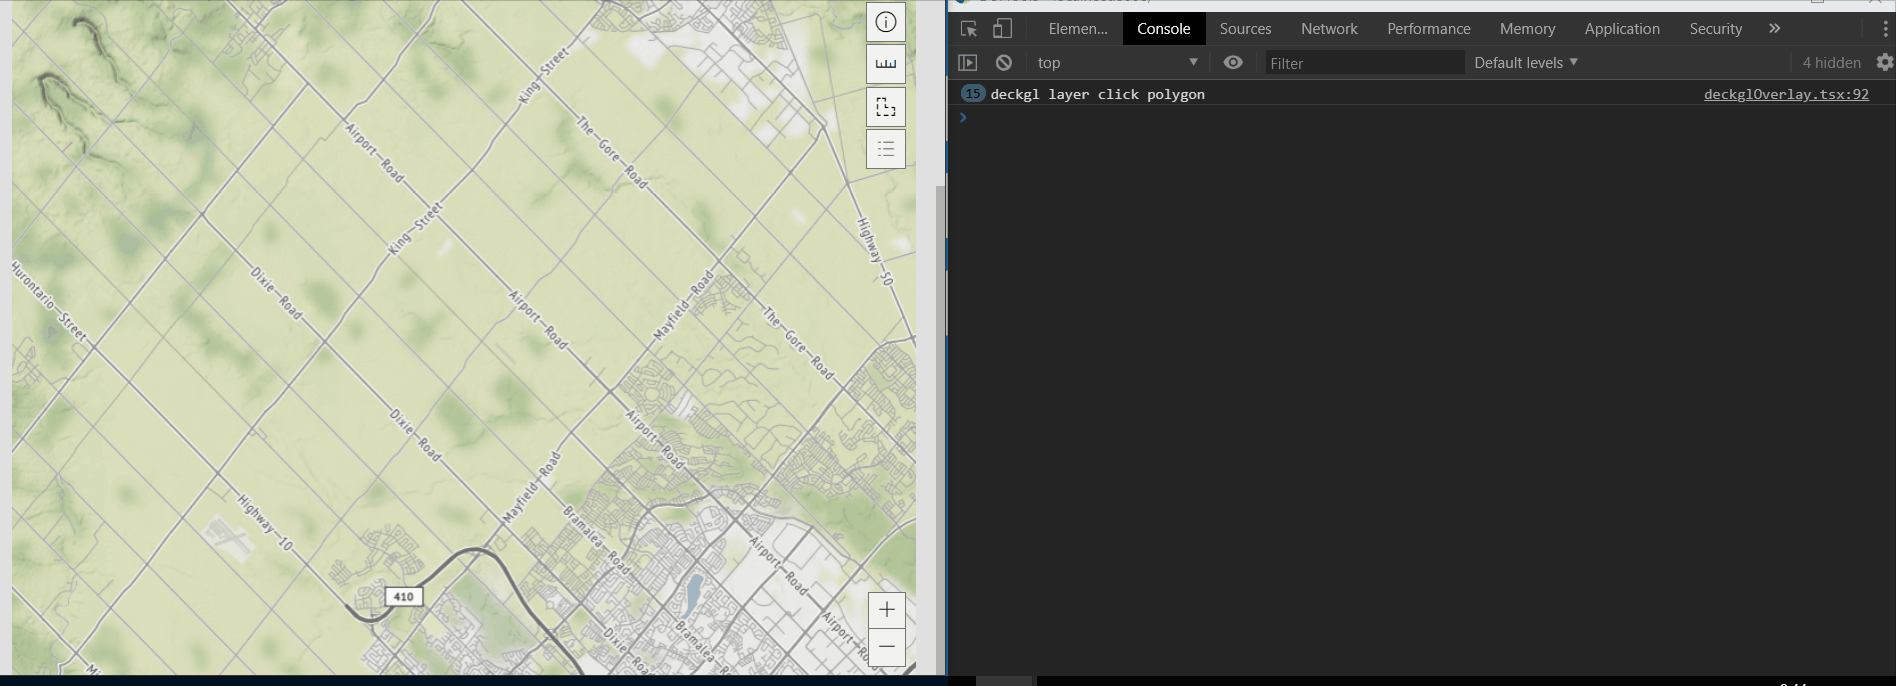Focus the console Filter field

point(1364,63)
